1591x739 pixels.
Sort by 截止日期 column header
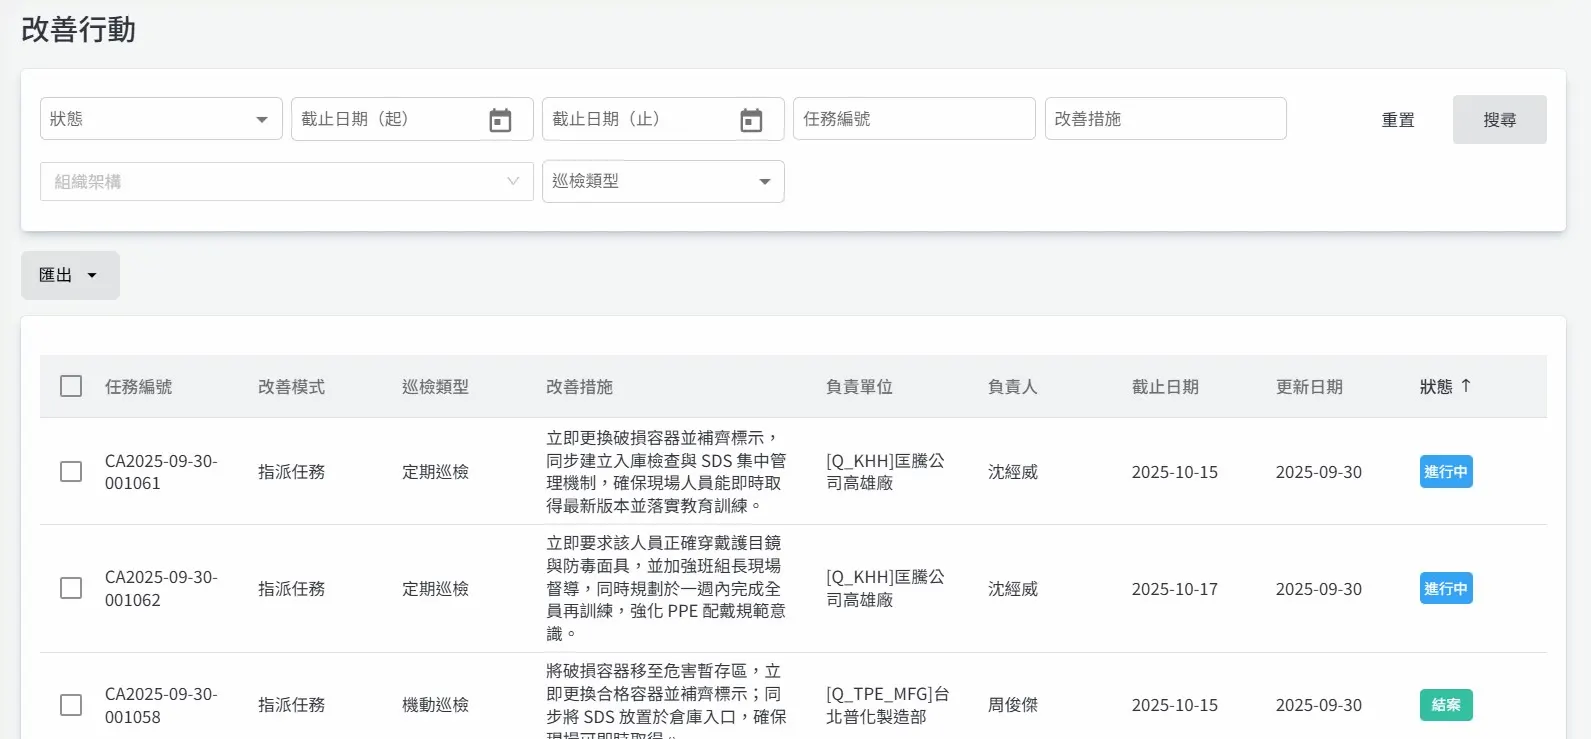(1165, 387)
